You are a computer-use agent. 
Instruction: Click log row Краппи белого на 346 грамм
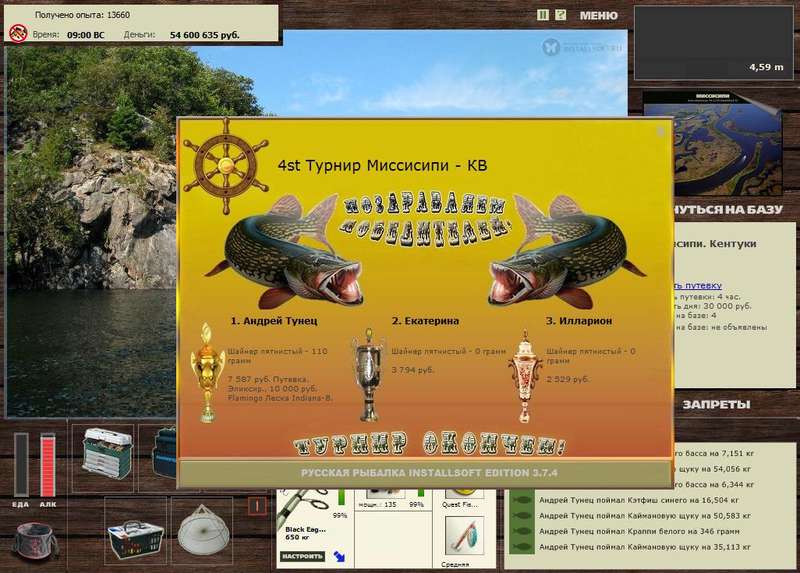(639, 531)
